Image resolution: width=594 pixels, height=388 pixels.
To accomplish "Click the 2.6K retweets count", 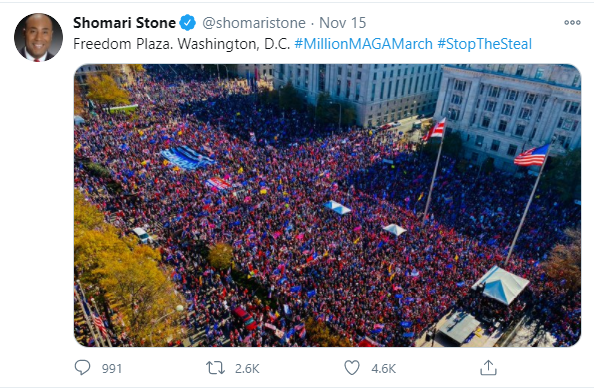I will (247, 369).
